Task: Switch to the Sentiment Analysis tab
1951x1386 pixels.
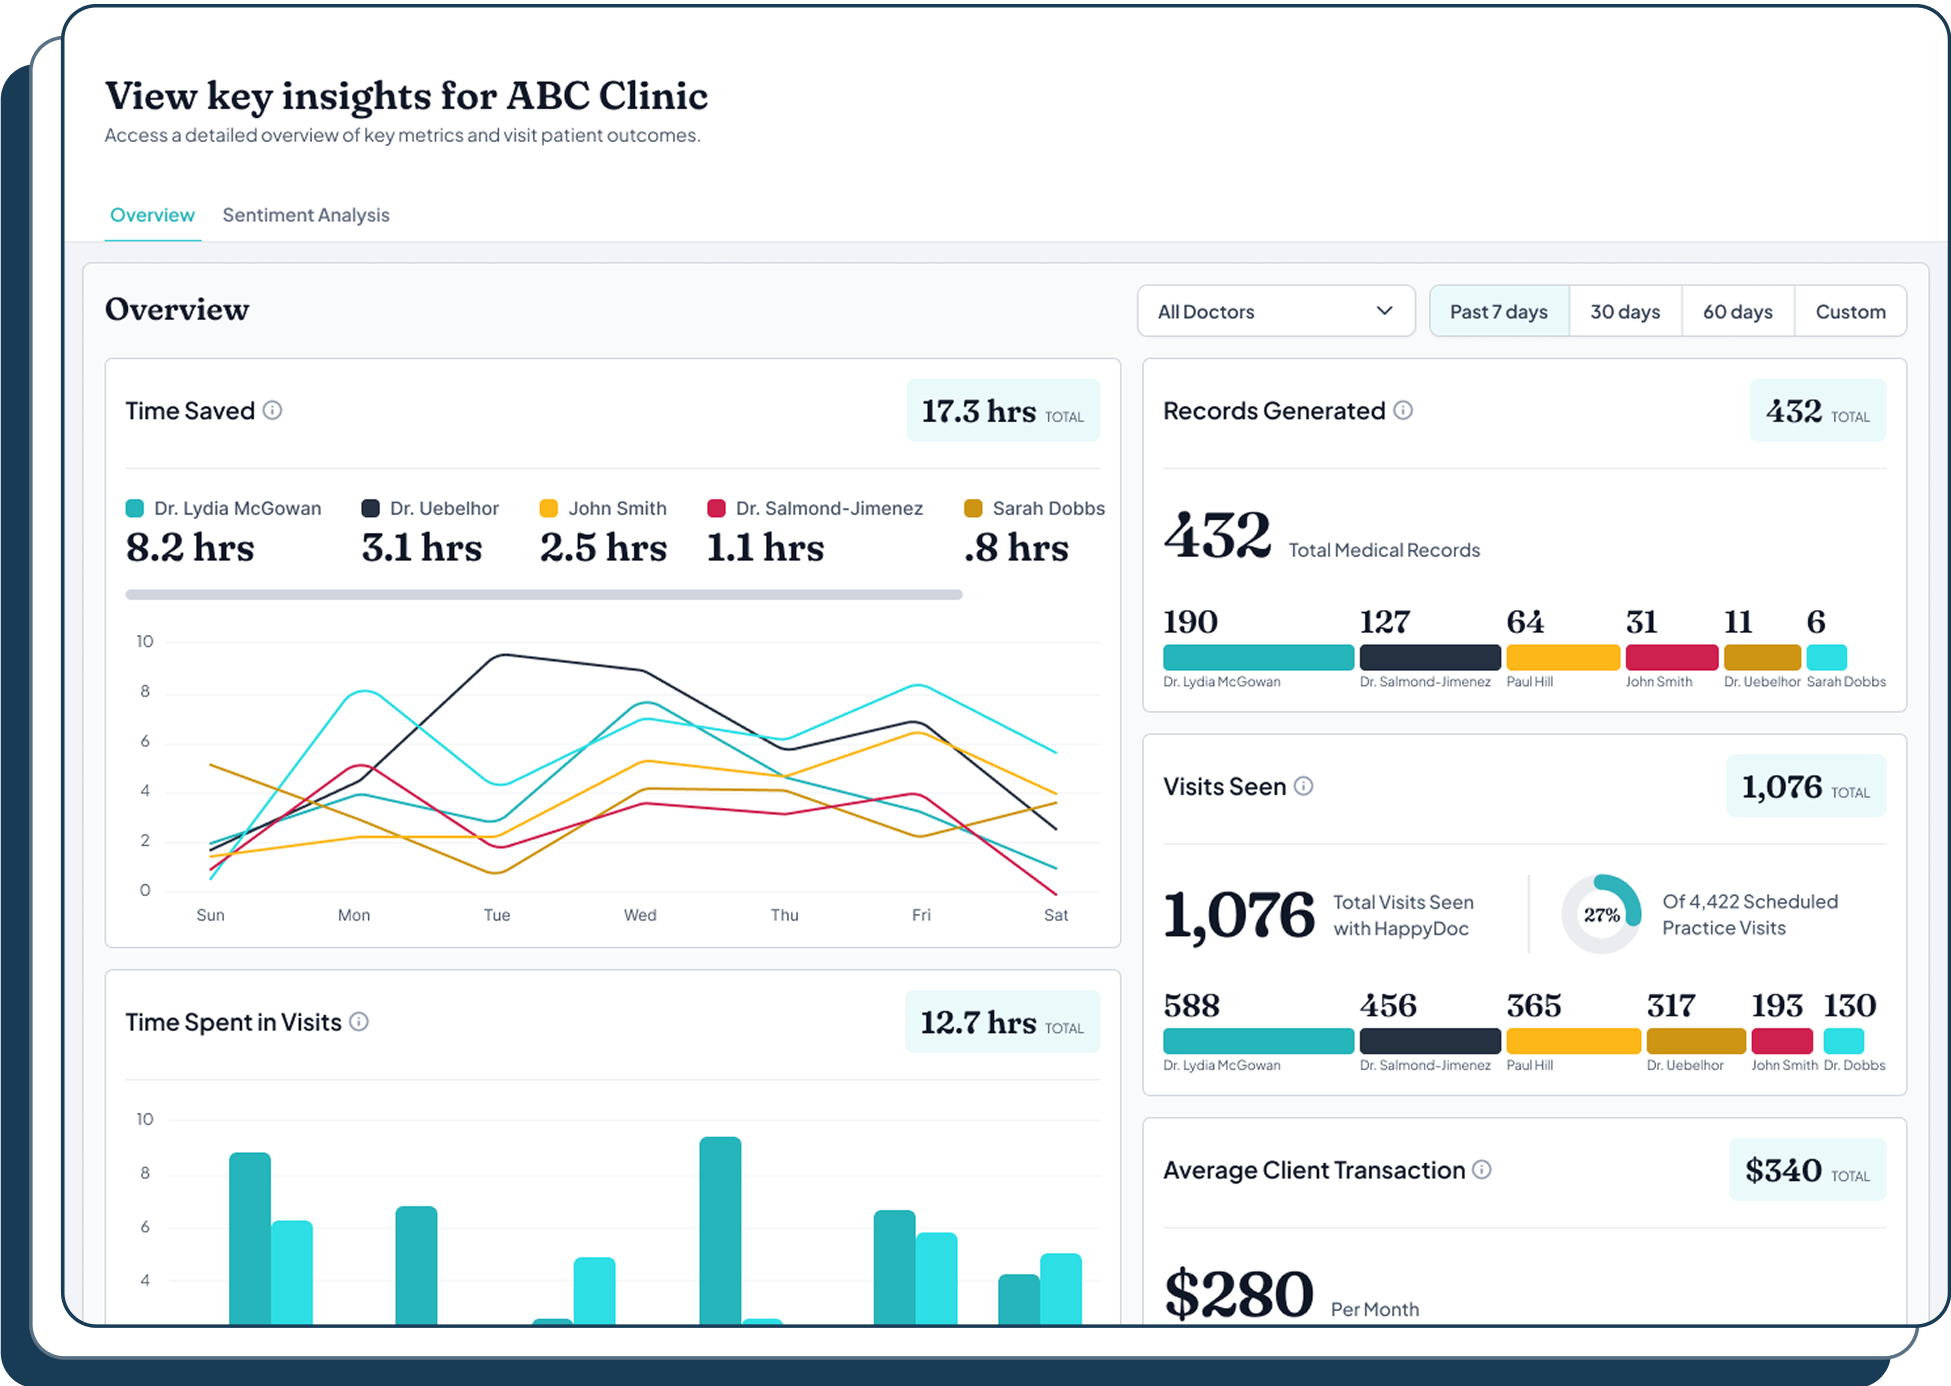Action: coord(305,215)
